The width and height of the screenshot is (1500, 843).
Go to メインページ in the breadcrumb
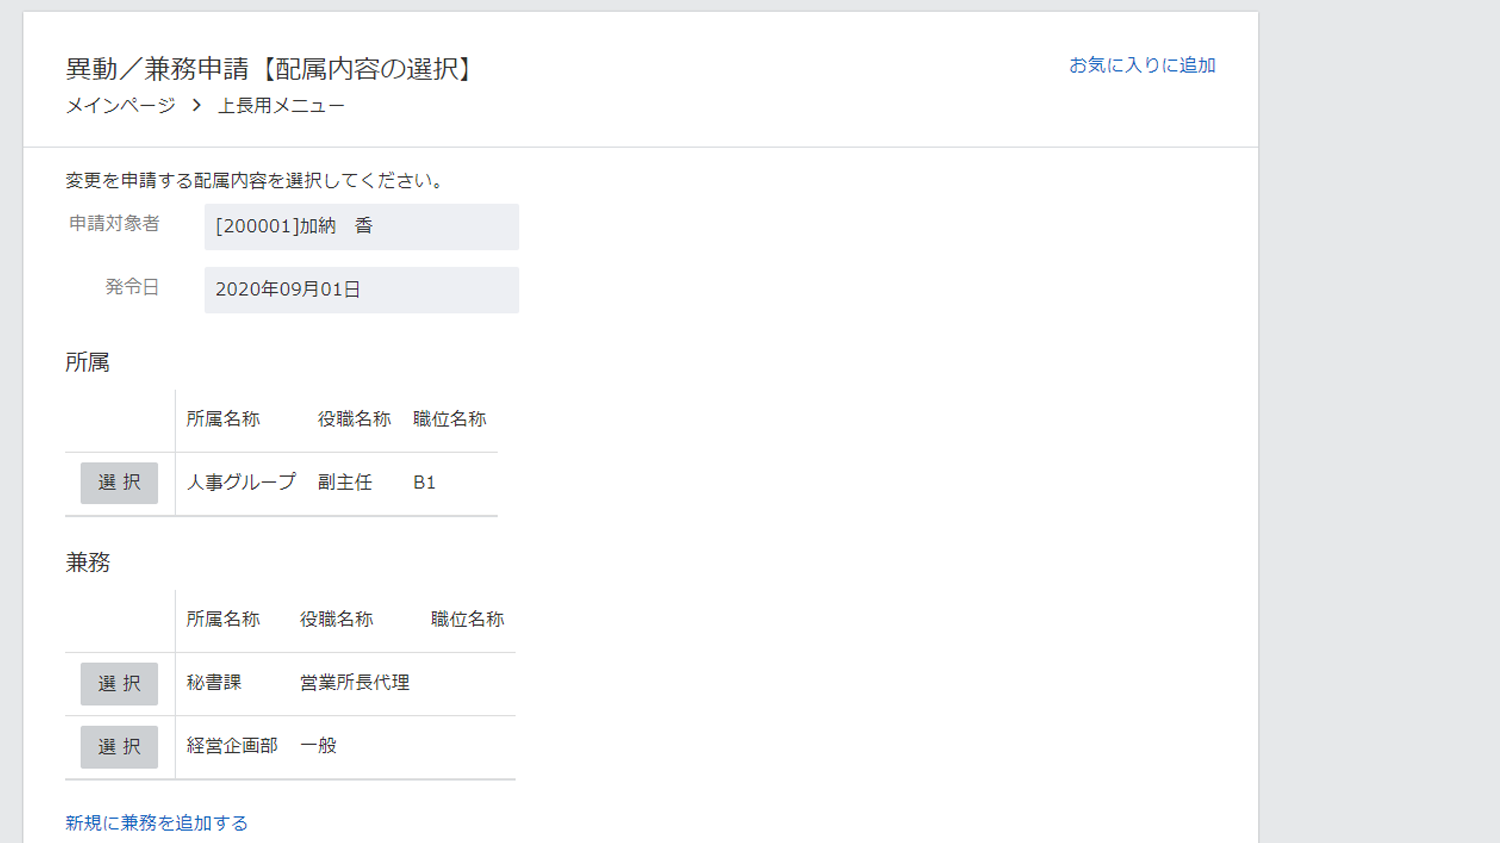click(x=120, y=106)
